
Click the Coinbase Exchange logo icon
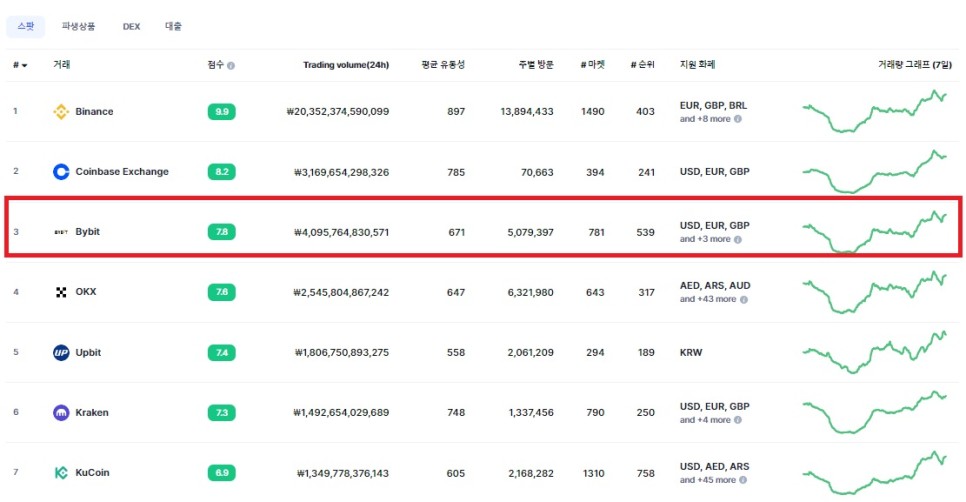(61, 172)
